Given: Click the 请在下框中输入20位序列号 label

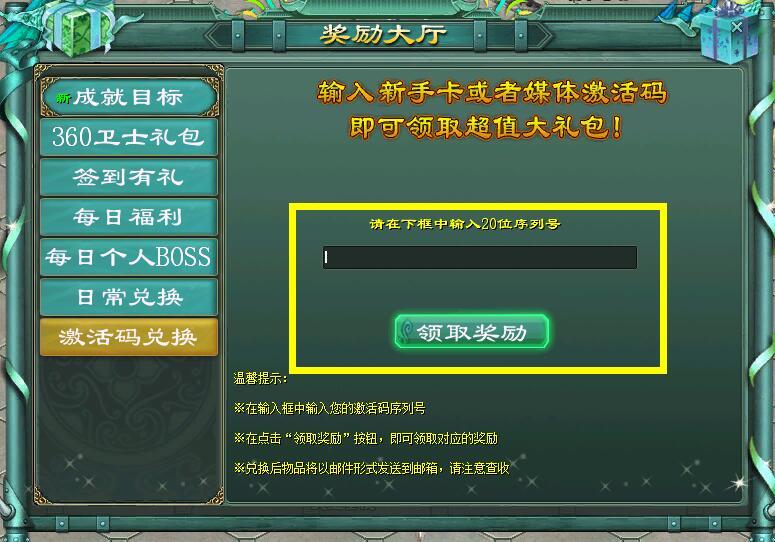Looking at the screenshot, I should [465, 224].
